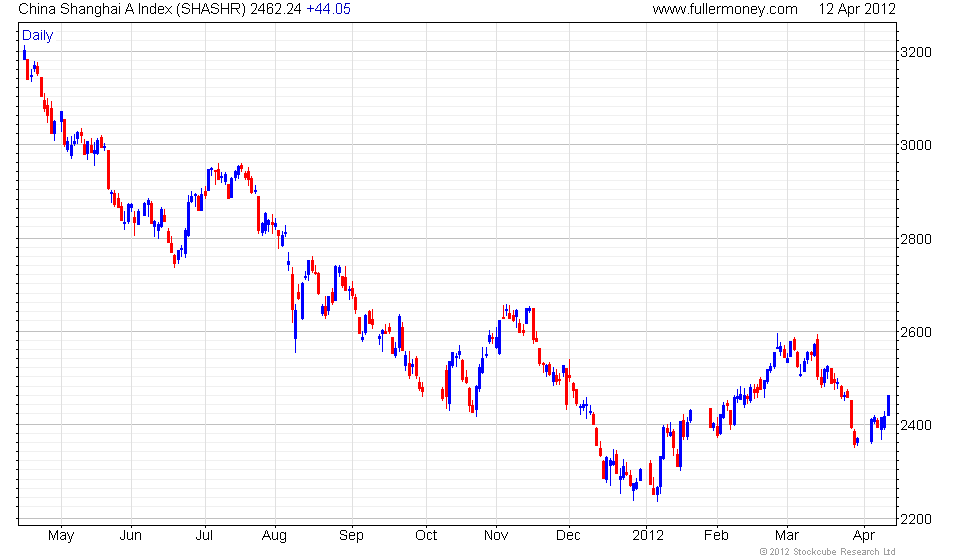The width and height of the screenshot is (980, 560).
Task: Click the Nov label on time axis
Action: click(496, 536)
